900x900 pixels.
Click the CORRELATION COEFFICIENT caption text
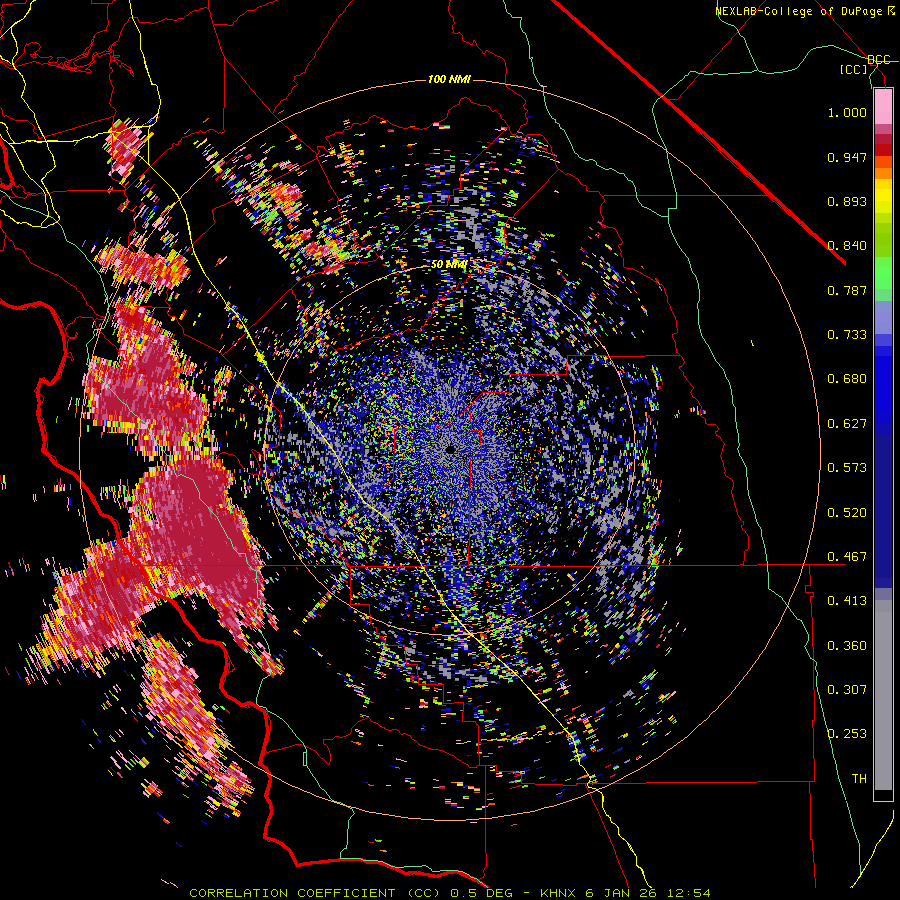[x=292, y=893]
